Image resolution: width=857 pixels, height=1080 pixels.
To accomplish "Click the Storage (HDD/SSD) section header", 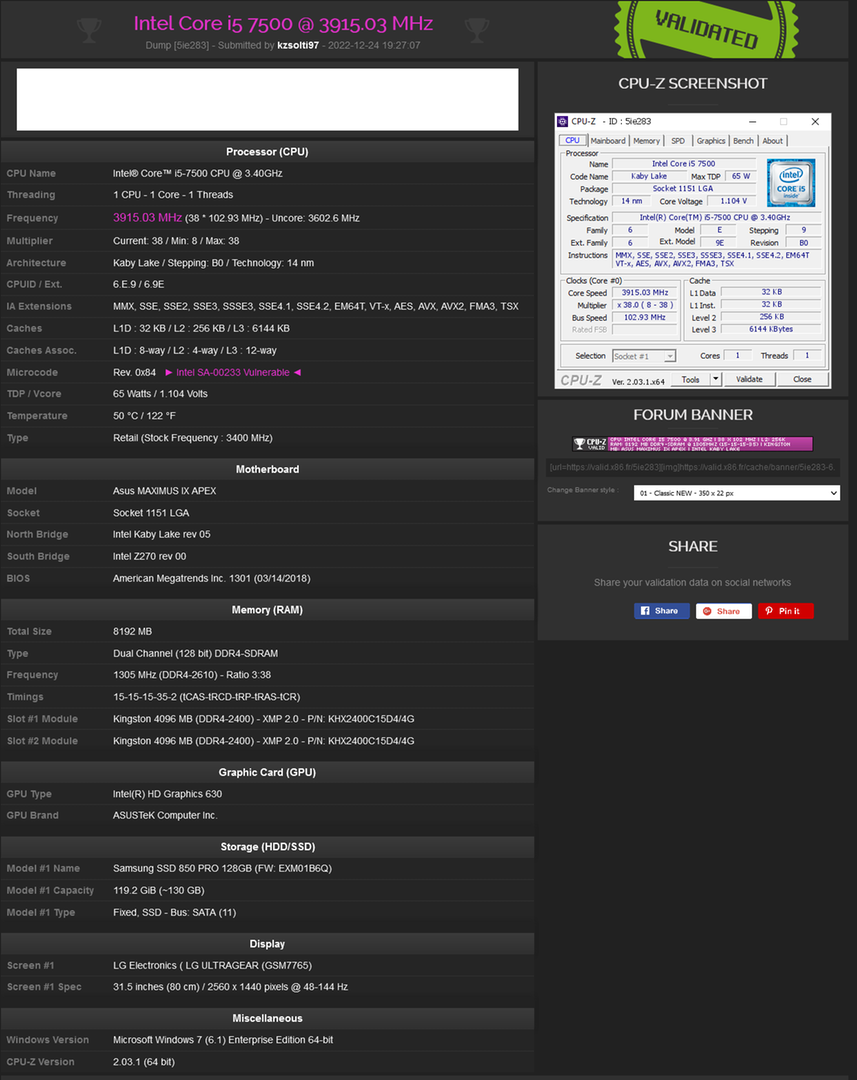I will (267, 847).
